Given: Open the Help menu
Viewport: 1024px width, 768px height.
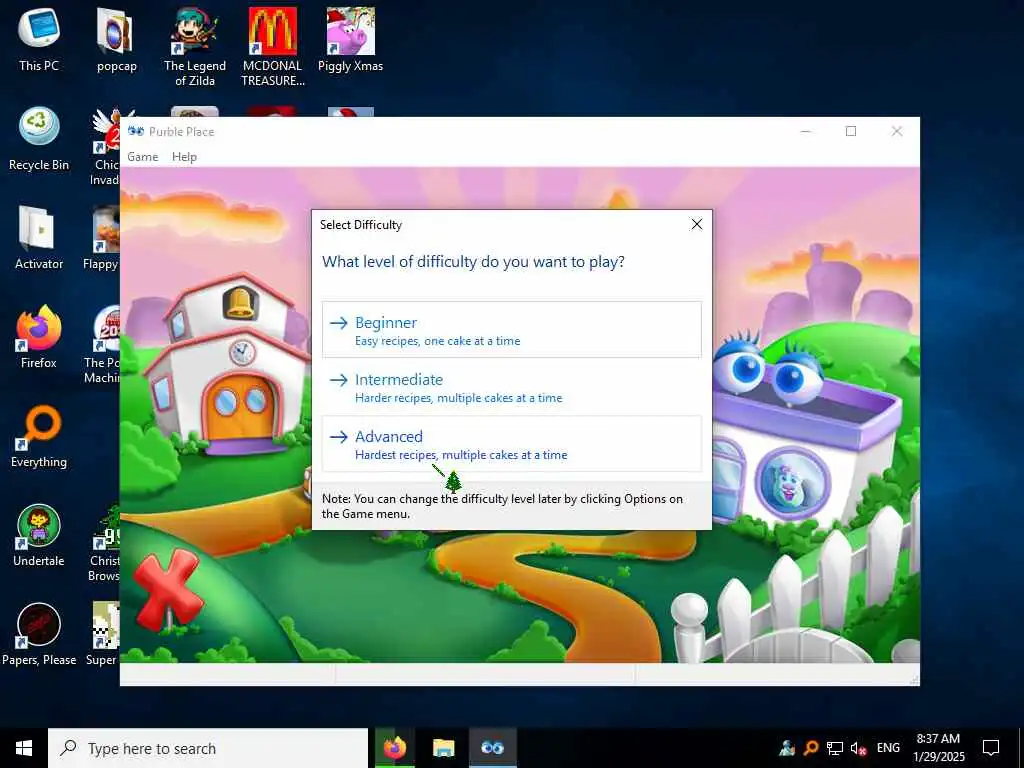Looking at the screenshot, I should pos(184,157).
